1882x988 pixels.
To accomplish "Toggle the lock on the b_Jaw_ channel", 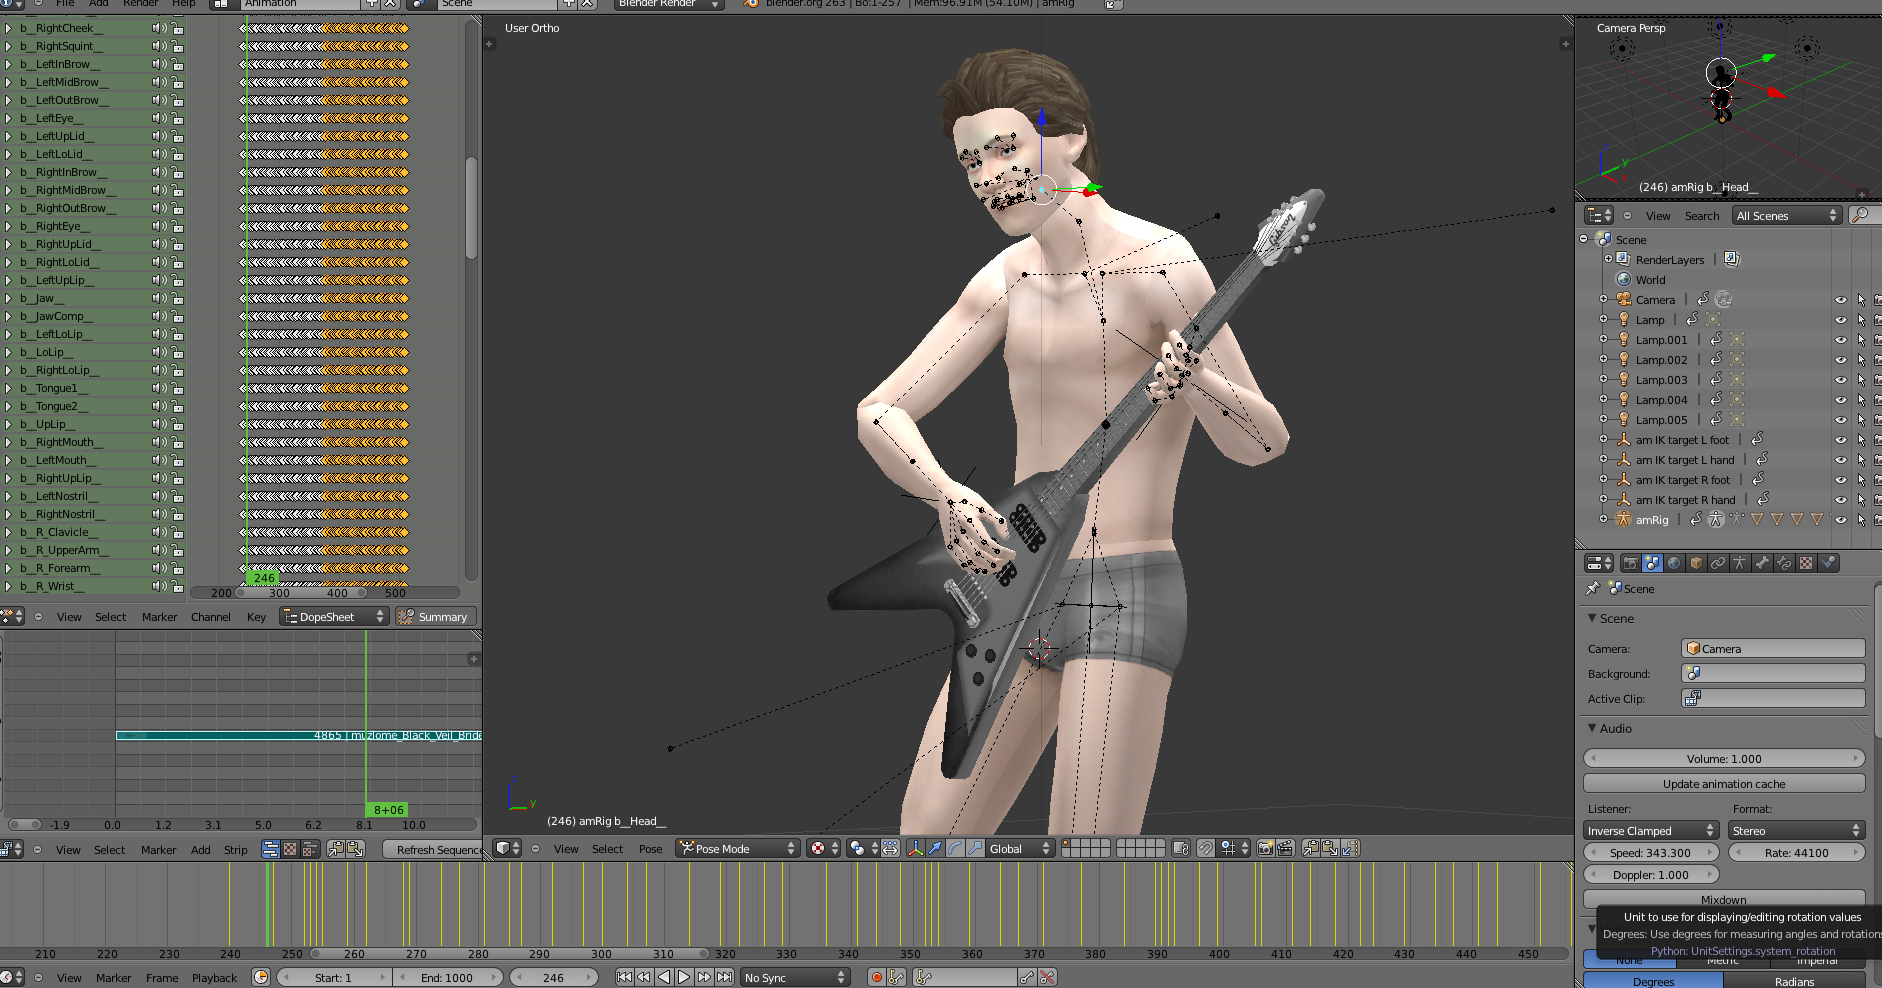I will 177,298.
